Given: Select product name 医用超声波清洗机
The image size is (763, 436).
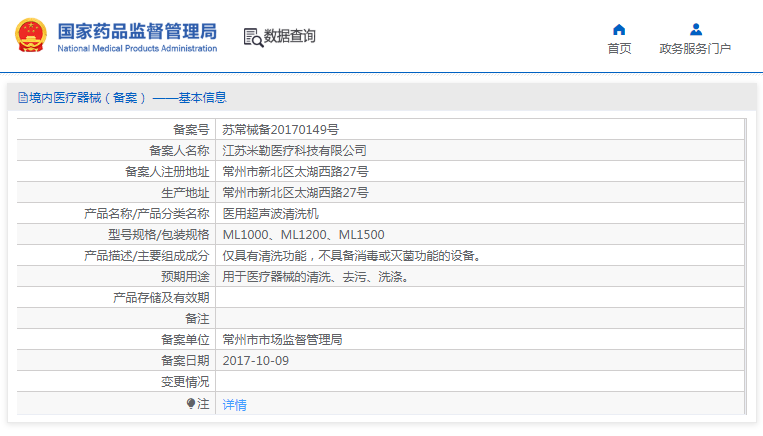Looking at the screenshot, I should click(271, 214).
